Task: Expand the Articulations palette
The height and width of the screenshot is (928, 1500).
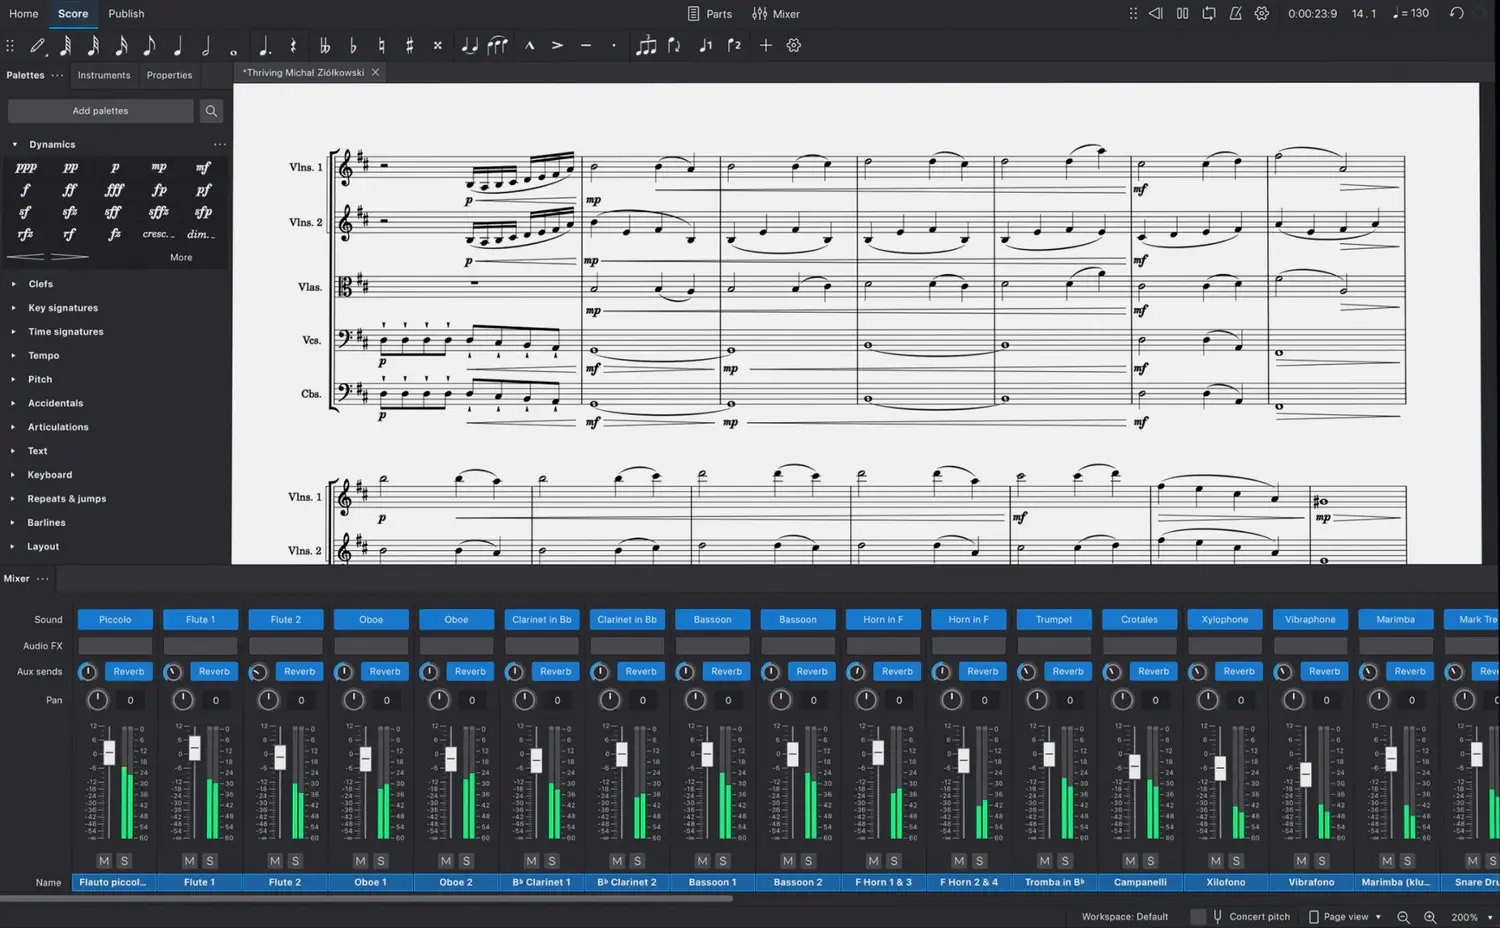Action: pos(58,427)
